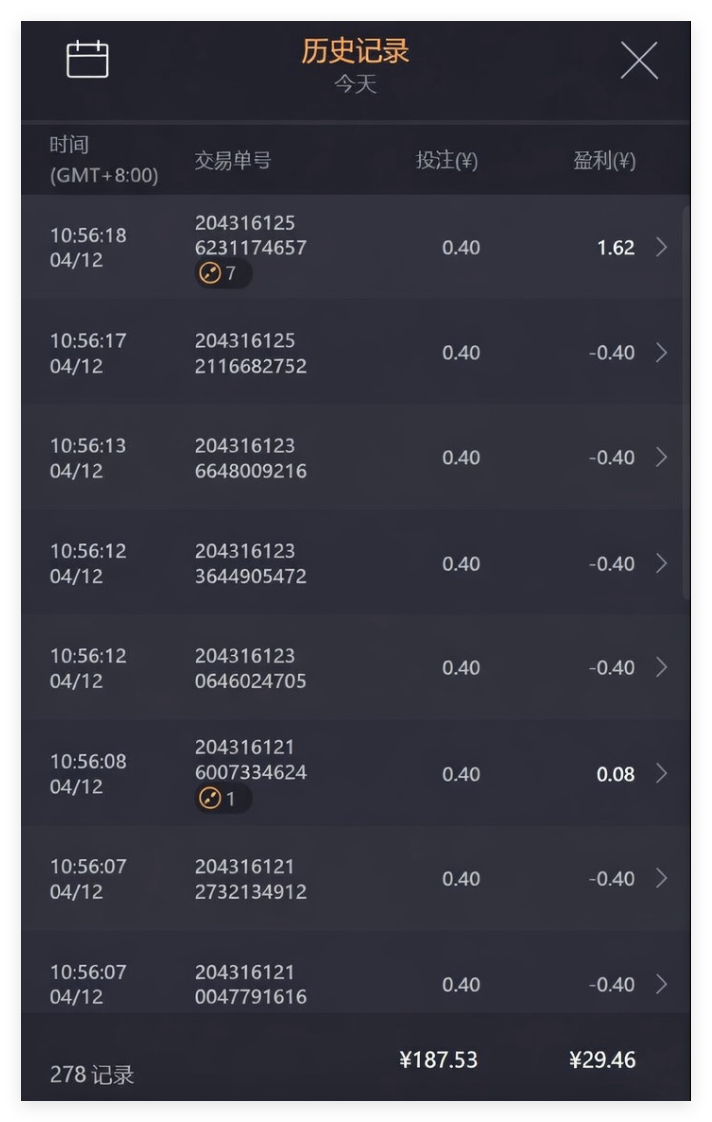Image resolution: width=712 pixels, height=1122 pixels.
Task: Click the free-spin badge showing 1
Action: [223, 799]
